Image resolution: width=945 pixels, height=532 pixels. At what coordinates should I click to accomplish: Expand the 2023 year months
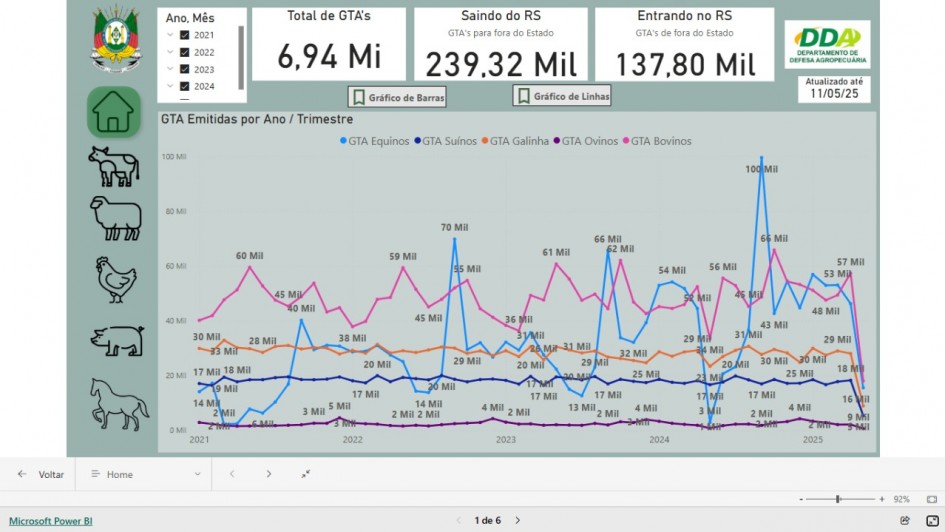(x=171, y=69)
